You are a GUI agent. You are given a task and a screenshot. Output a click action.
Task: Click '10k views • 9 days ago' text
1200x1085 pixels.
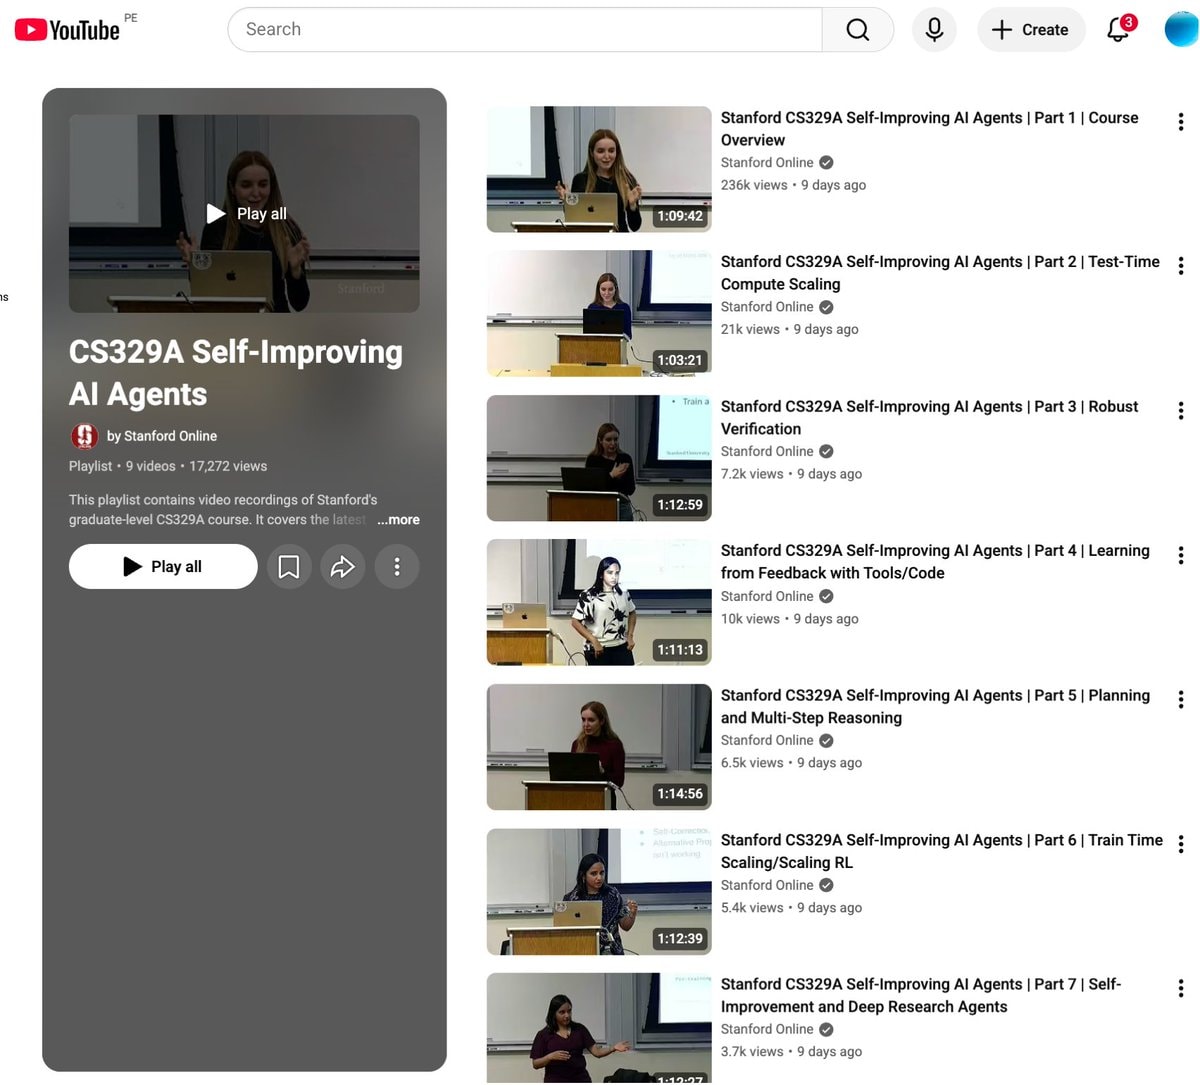pos(789,619)
